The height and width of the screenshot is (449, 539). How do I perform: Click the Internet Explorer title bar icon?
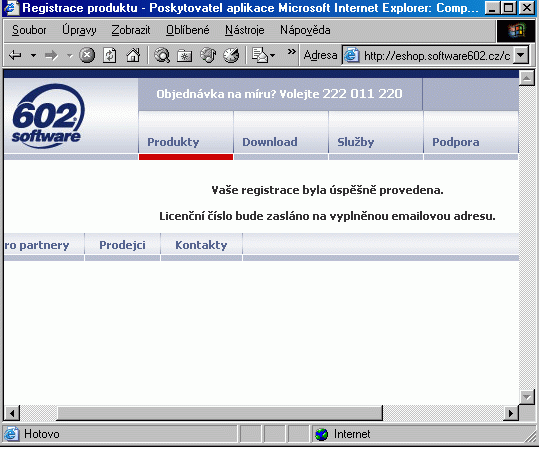click(x=11, y=8)
